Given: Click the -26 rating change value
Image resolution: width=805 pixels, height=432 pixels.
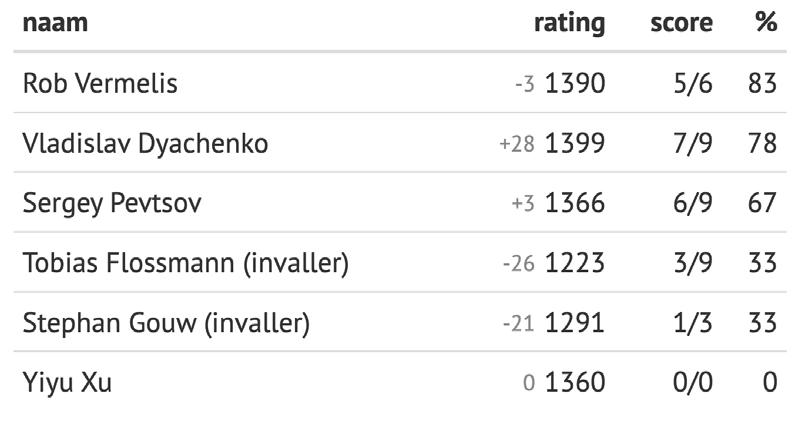Looking at the screenshot, I should [519, 264].
